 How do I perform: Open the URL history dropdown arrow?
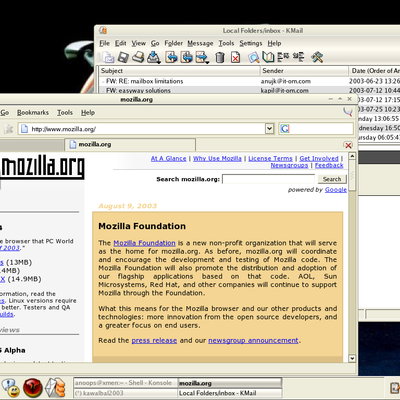coord(269,129)
